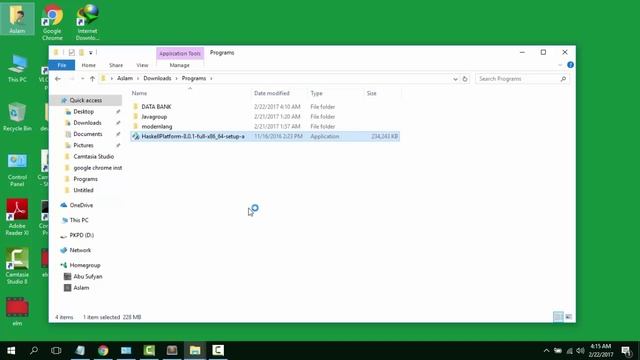Image resolution: width=640 pixels, height=360 pixels.
Task: Refresh the Programs folder view
Action: tap(465, 79)
